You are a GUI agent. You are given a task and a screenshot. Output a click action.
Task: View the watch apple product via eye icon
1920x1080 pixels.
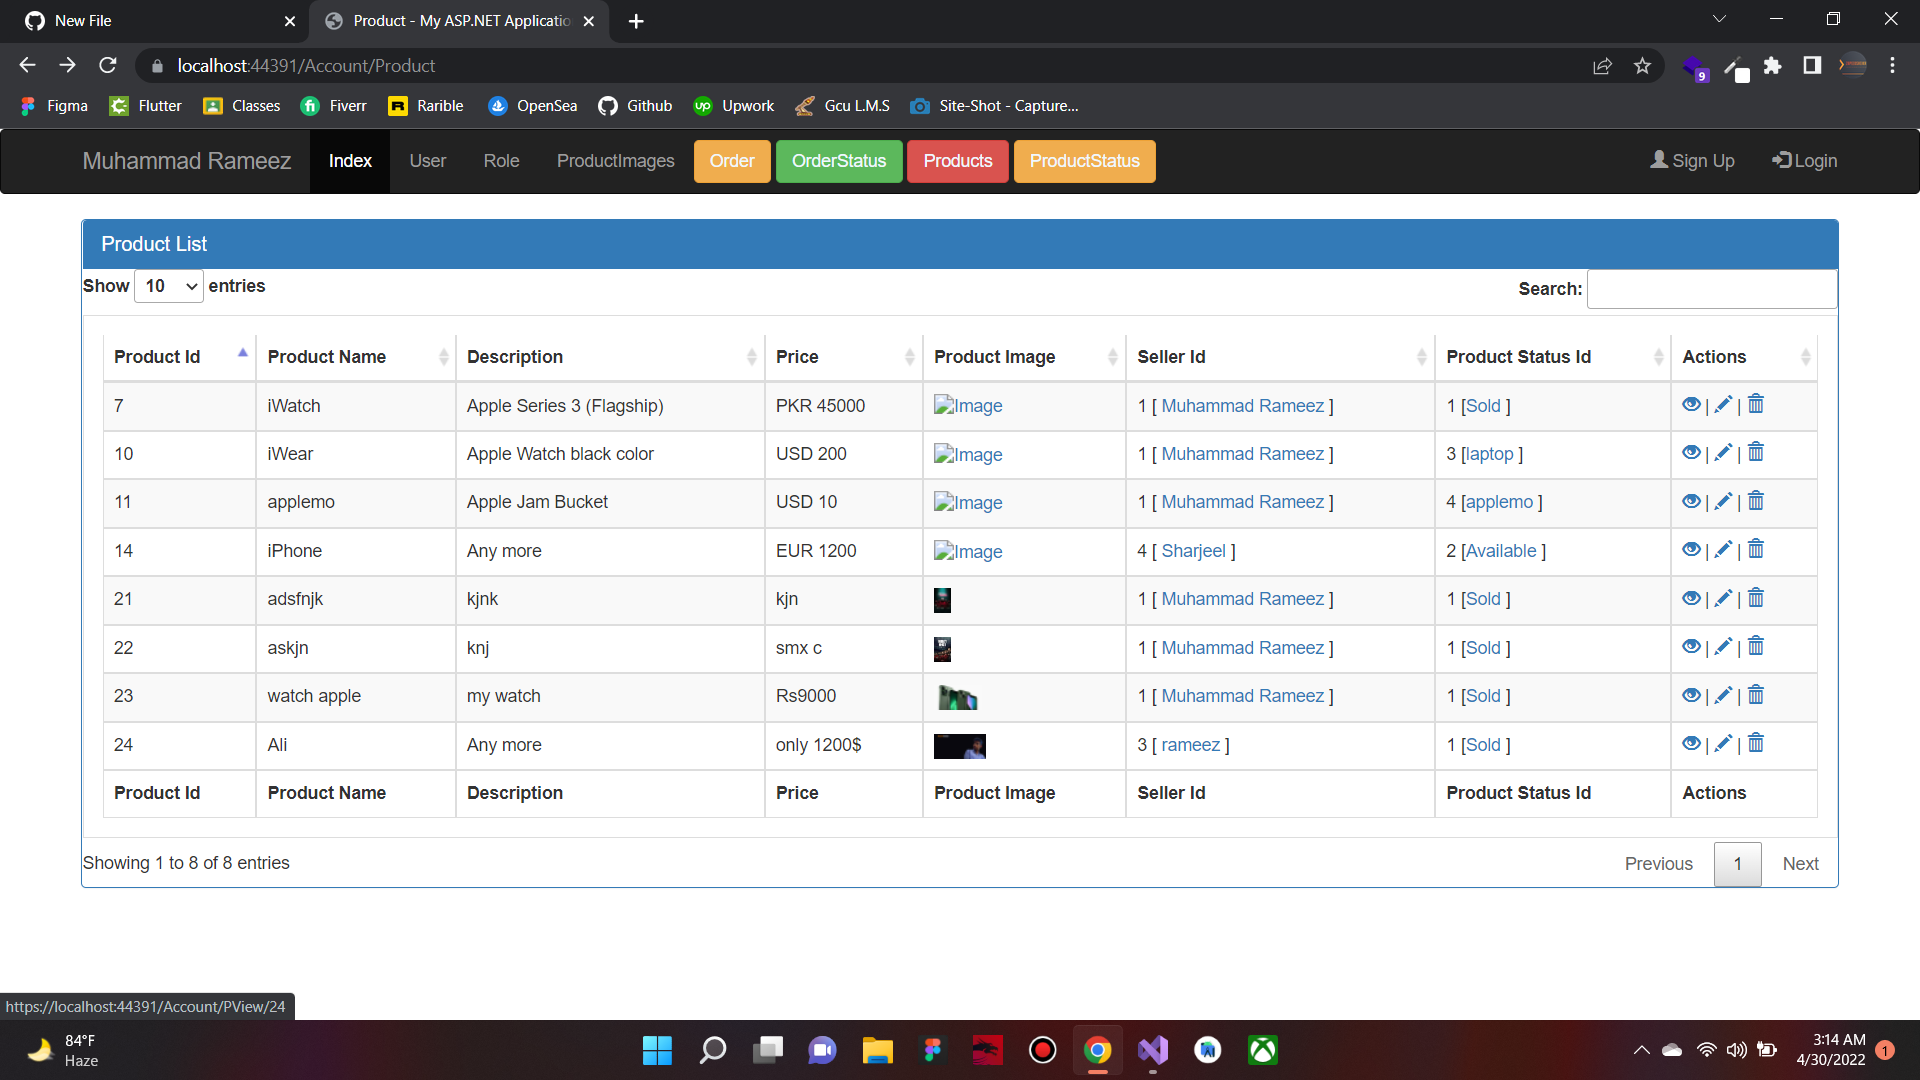pyautogui.click(x=1691, y=694)
